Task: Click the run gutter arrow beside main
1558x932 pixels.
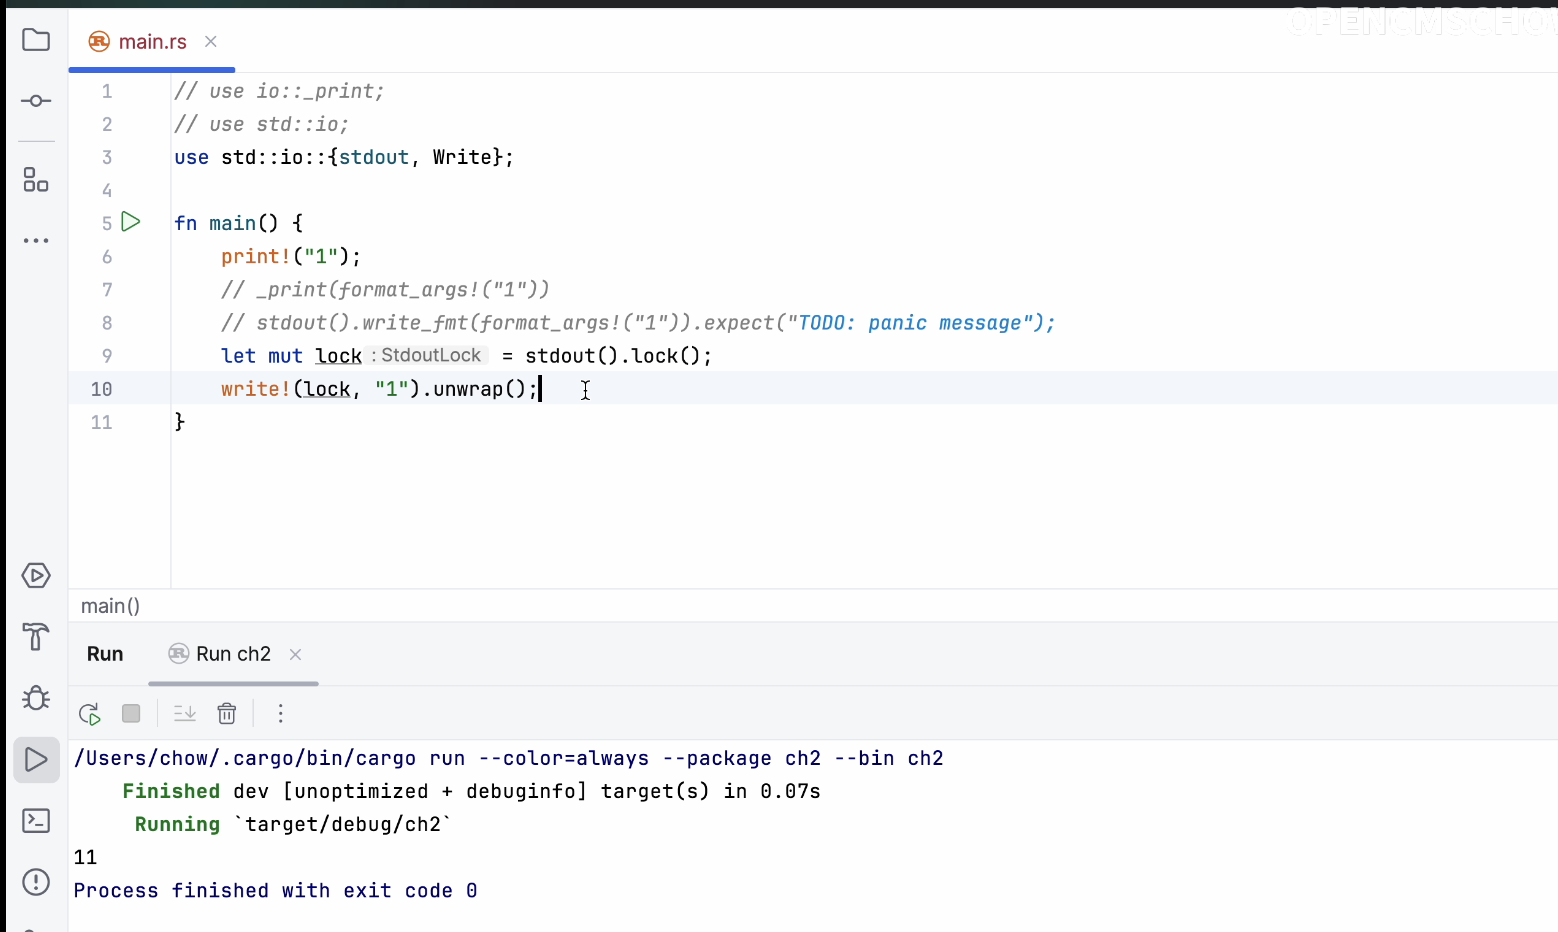Action: [x=131, y=222]
